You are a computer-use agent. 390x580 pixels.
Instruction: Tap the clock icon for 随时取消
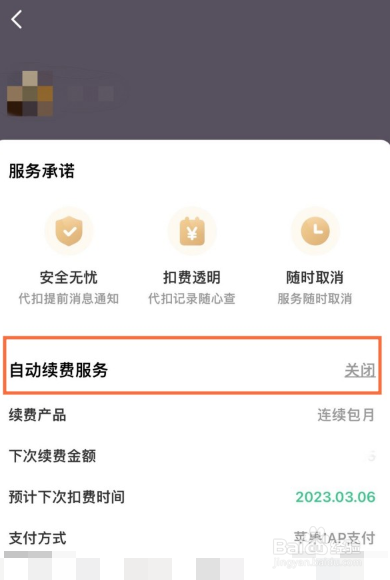tap(315, 231)
